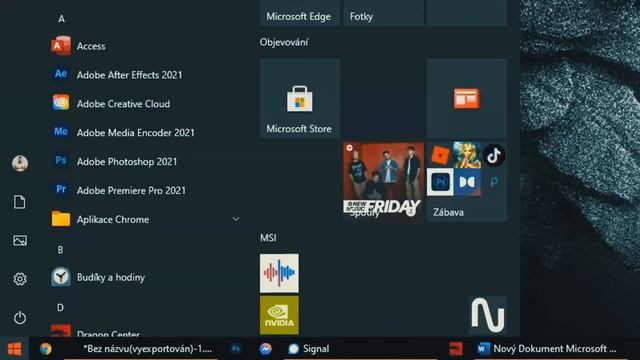Image resolution: width=640 pixels, height=360 pixels.
Task: Open the Microsoft Store tile
Action: pyautogui.click(x=300, y=98)
